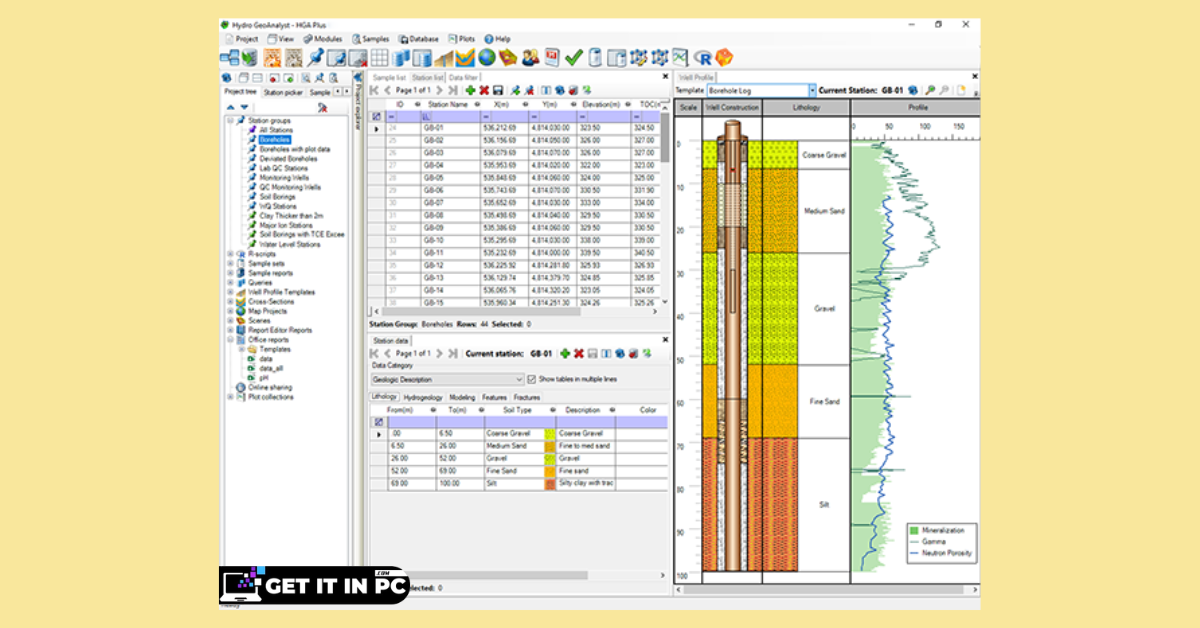
Task: Toggle the station list filter row checkbox
Action: pos(376,116)
